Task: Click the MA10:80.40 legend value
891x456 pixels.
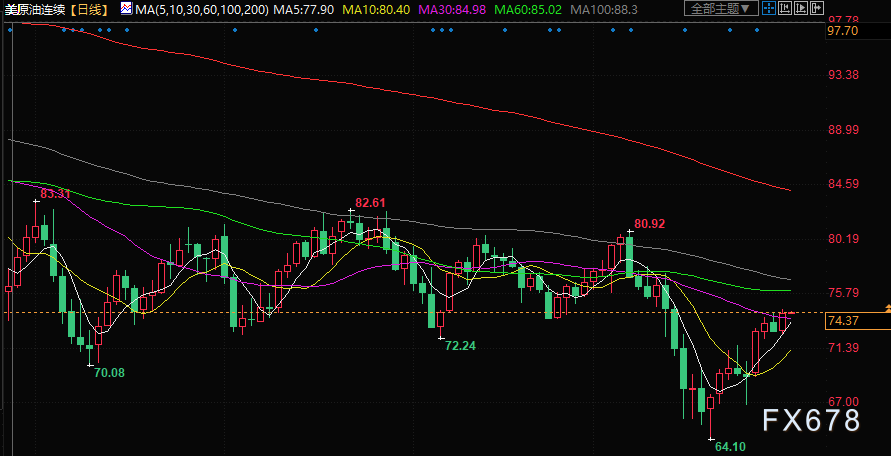Action: [375, 9]
